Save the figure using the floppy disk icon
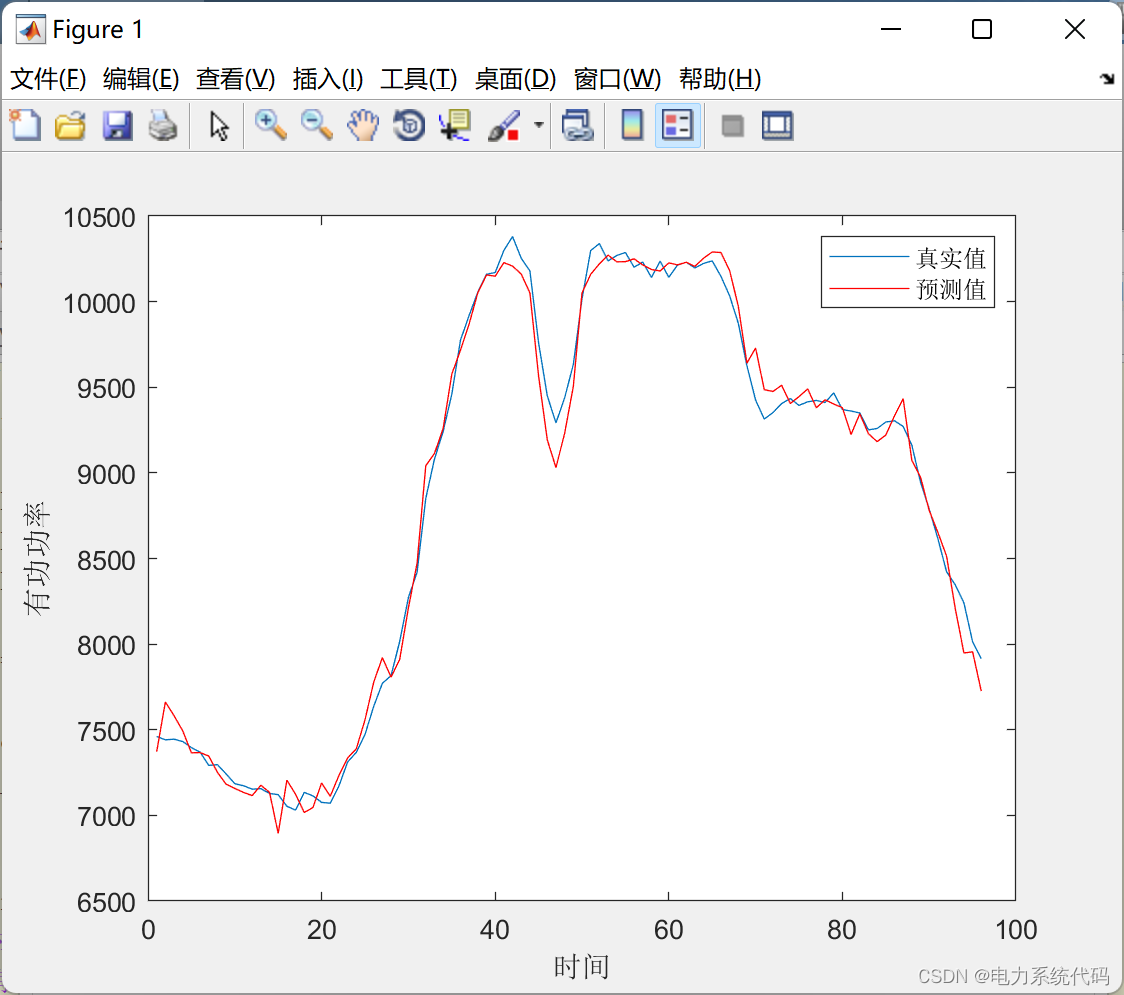This screenshot has height=995, width=1124. pyautogui.click(x=117, y=126)
